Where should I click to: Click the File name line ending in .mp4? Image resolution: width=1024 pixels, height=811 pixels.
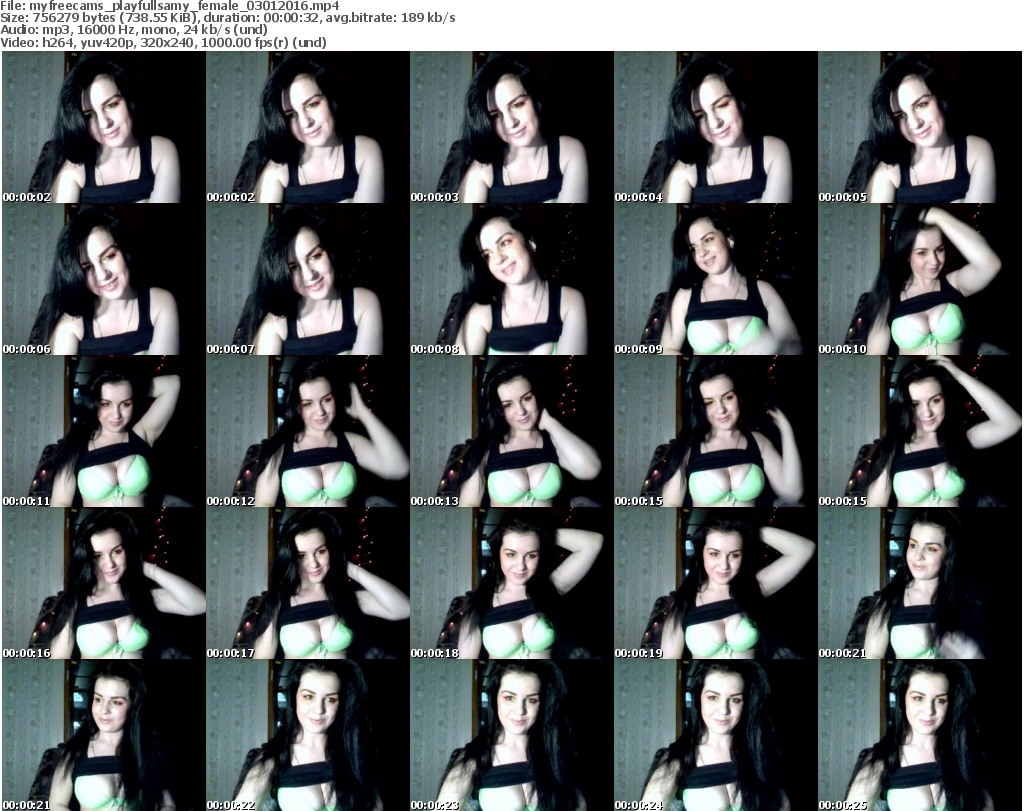coord(170,6)
